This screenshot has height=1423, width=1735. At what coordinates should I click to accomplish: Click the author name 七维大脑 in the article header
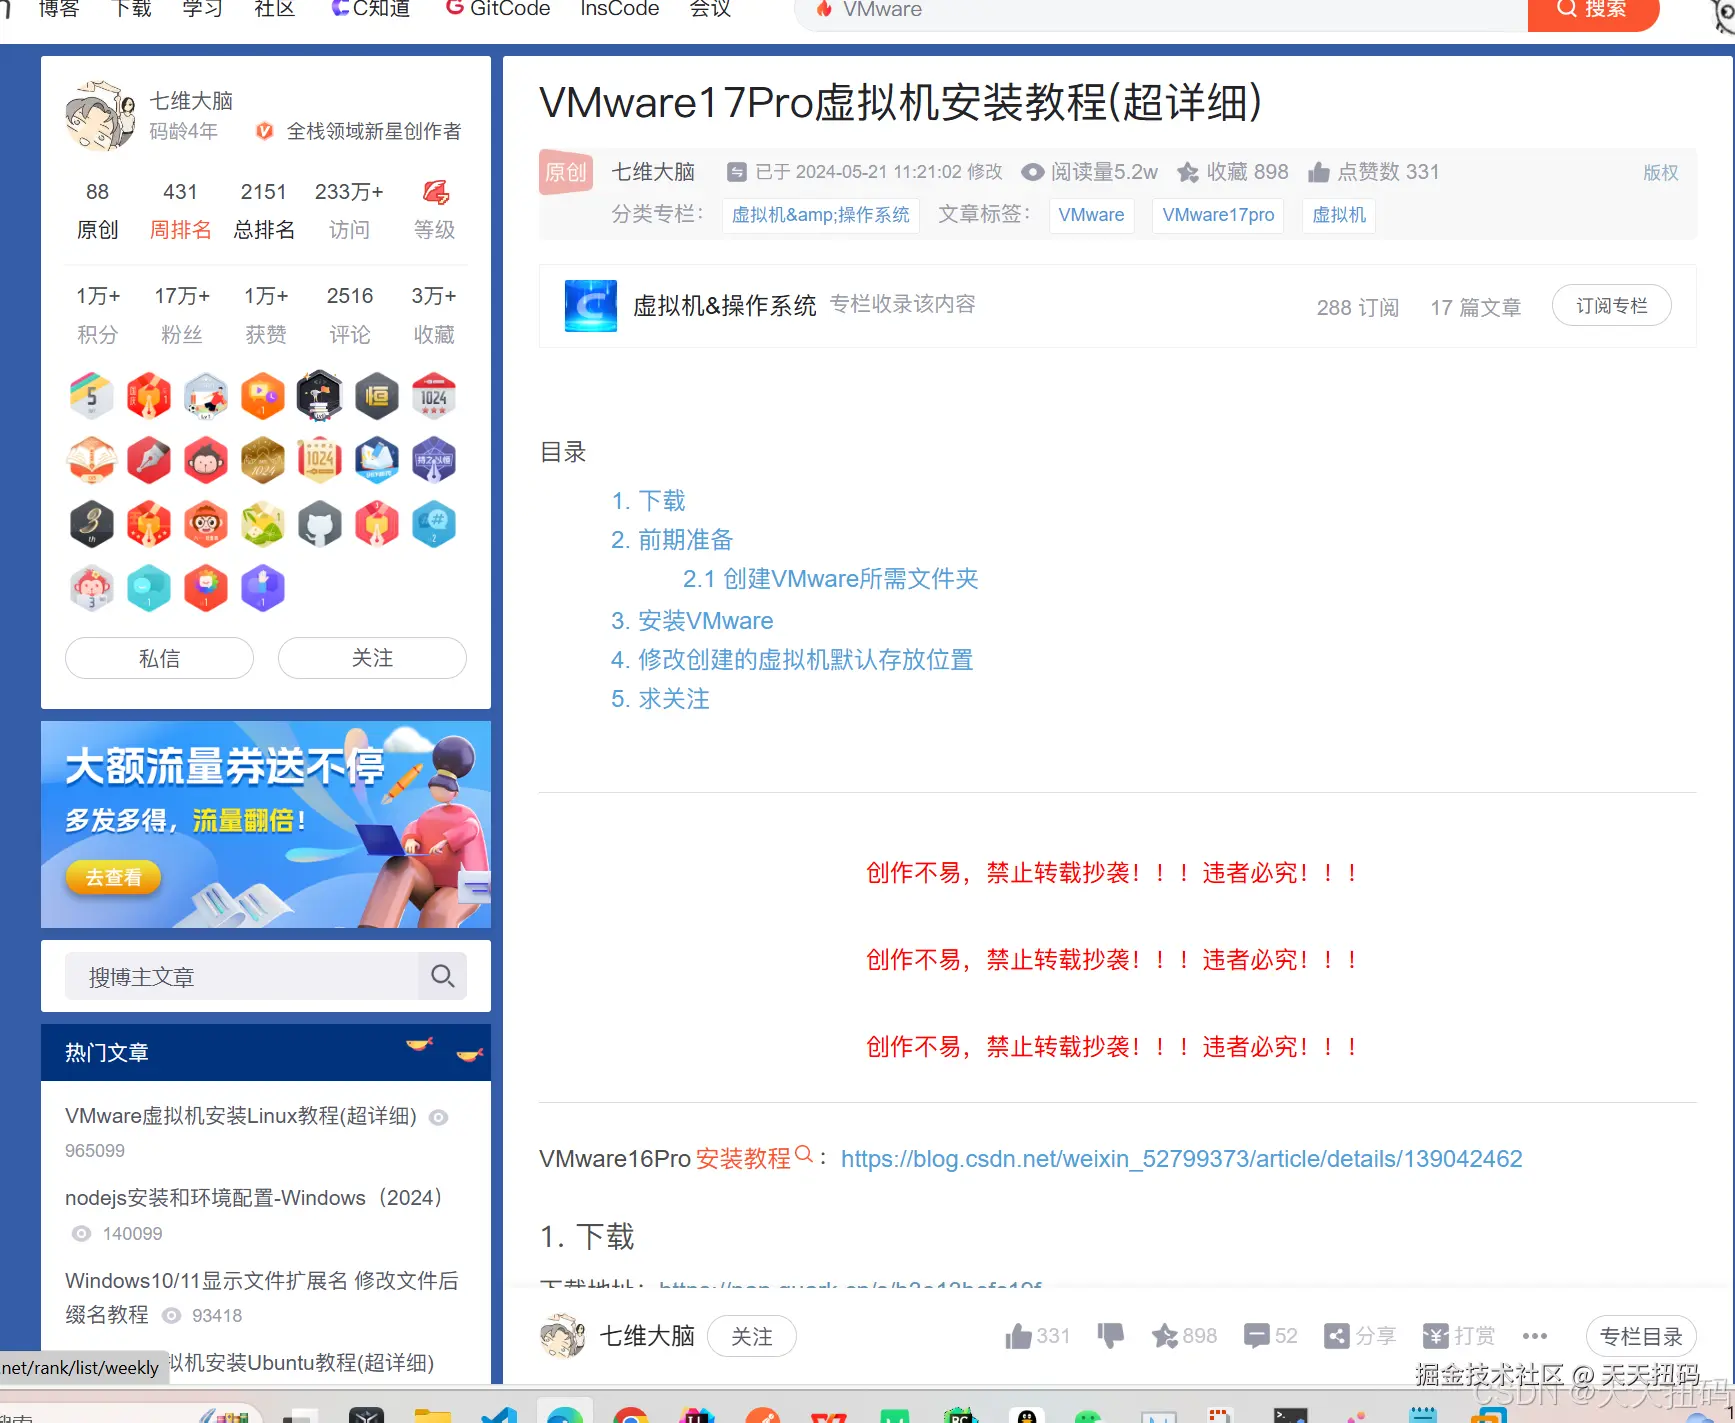tap(653, 172)
